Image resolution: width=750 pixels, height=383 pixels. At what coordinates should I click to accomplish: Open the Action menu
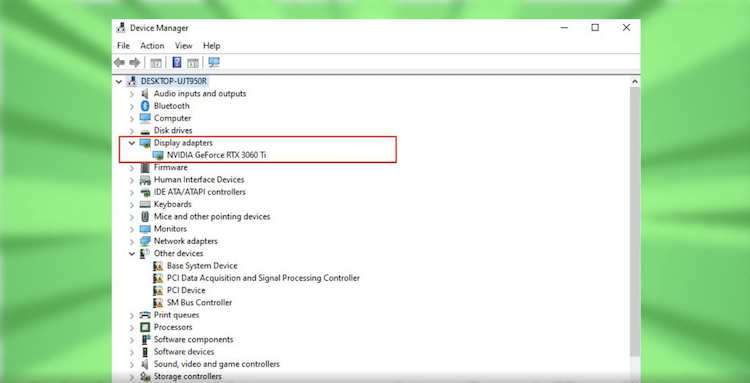pos(152,46)
